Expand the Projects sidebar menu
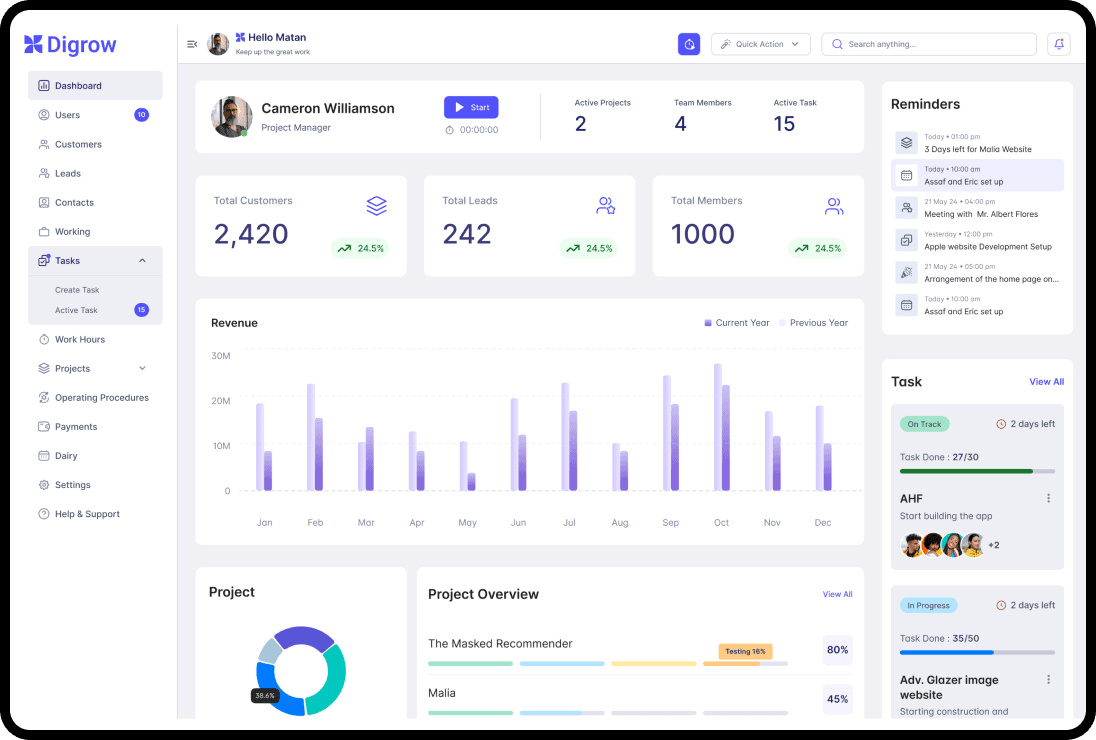 pyautogui.click(x=142, y=369)
